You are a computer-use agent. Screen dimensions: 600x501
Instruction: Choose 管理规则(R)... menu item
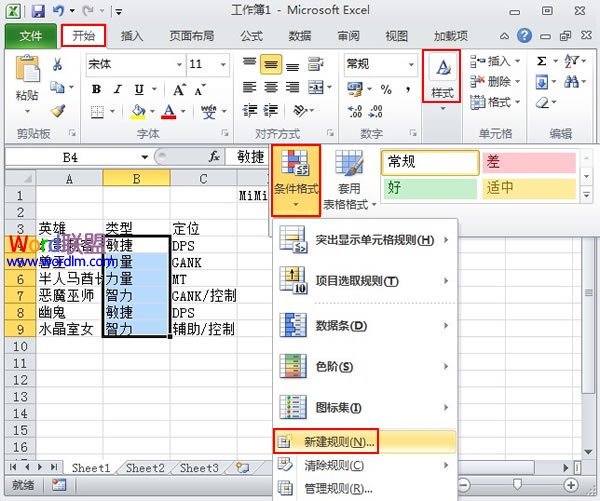pyautogui.click(x=365, y=488)
